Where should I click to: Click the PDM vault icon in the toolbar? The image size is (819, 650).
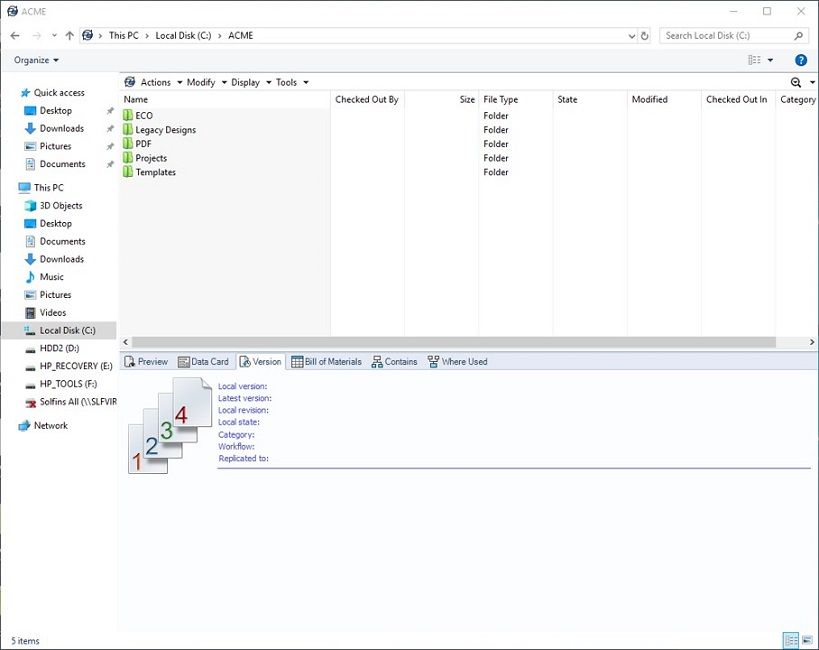pos(128,81)
